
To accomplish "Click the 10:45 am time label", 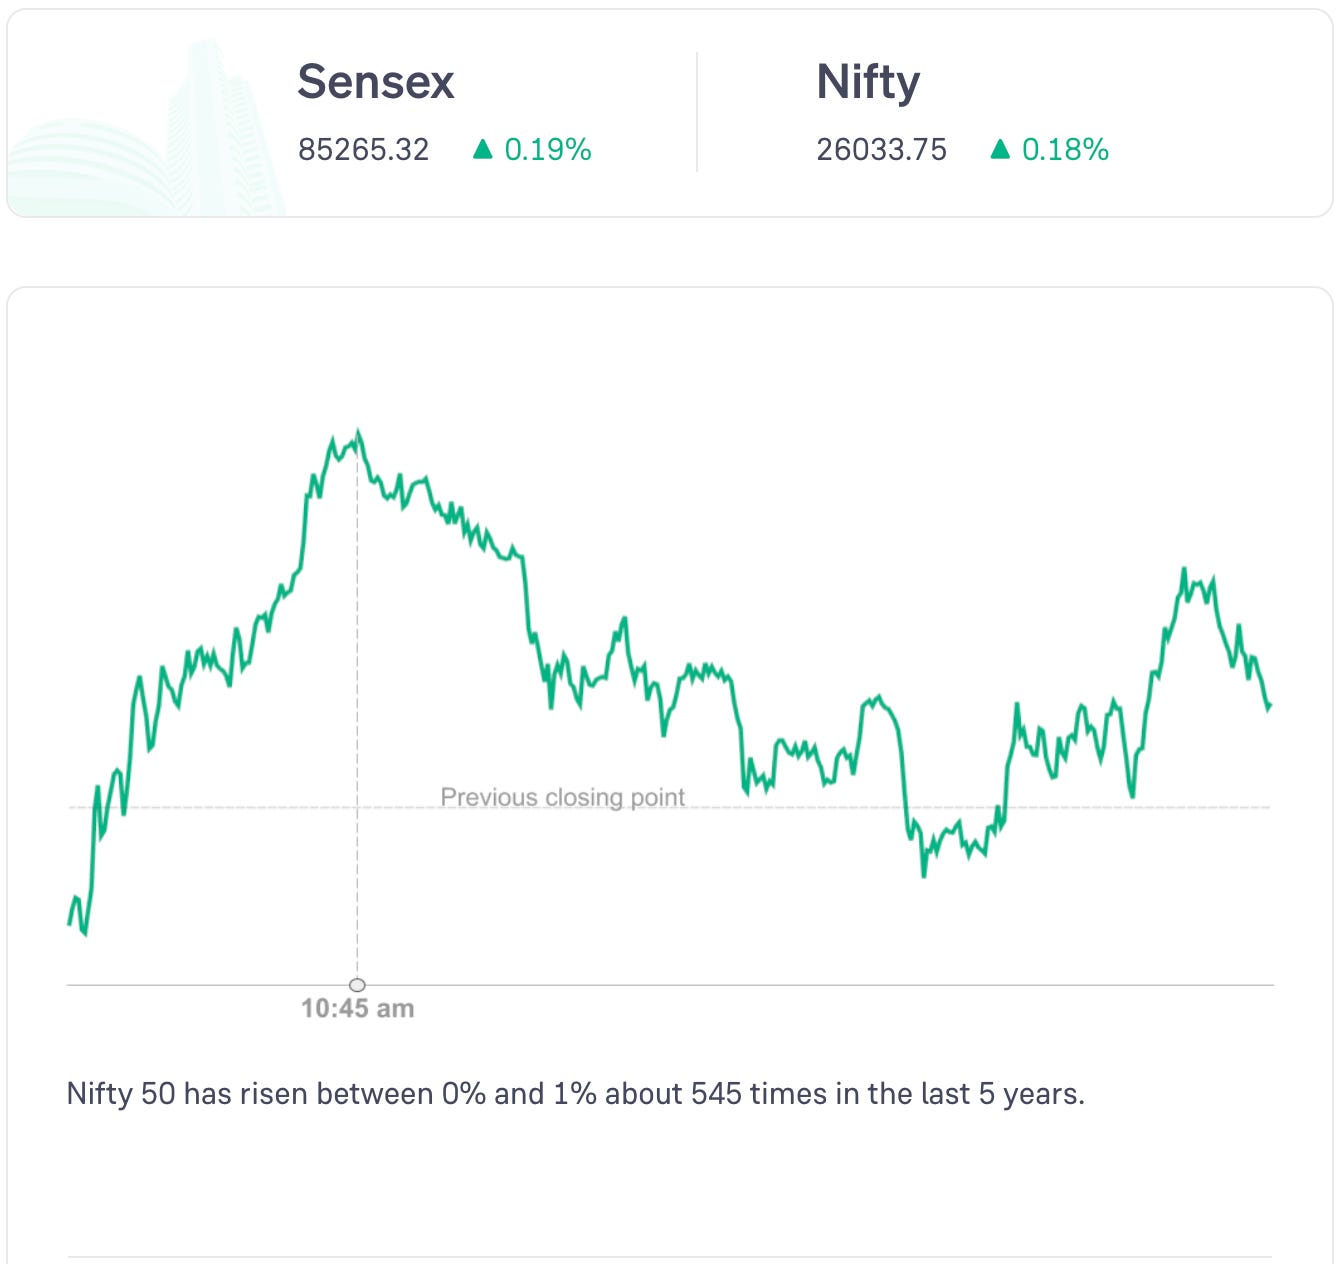I will coord(357,1009).
